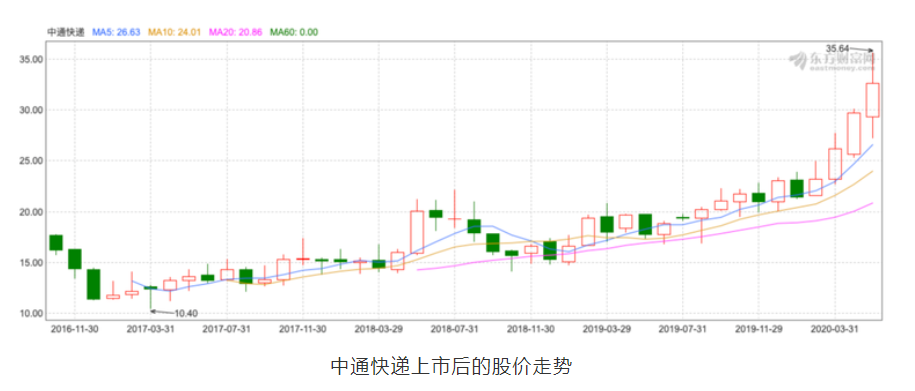
Task: Click the 2019-11-29 date label
Action: tap(759, 329)
